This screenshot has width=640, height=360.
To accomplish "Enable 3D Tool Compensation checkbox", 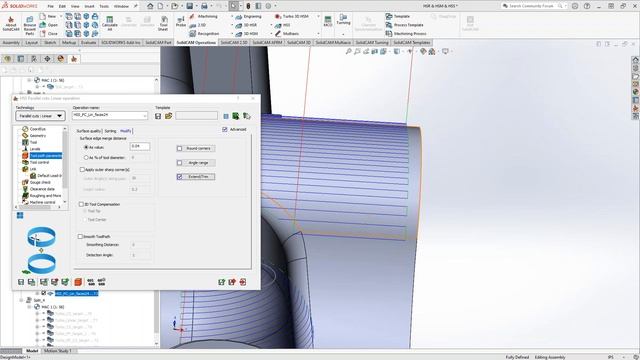I will [x=81, y=204].
